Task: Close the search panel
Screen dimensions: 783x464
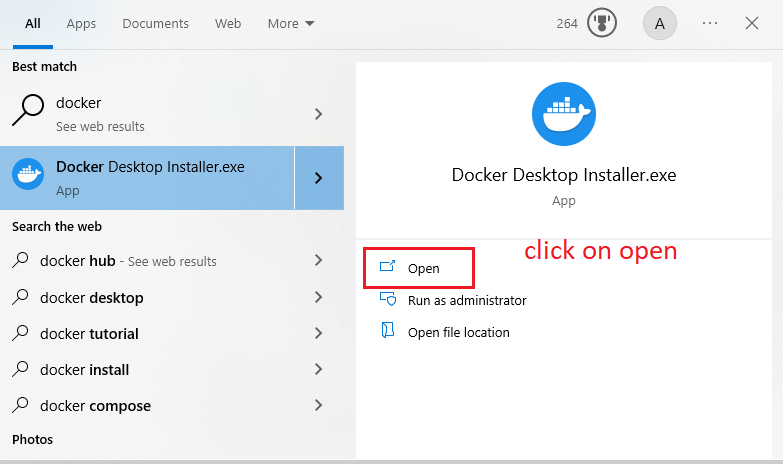Action: (752, 23)
